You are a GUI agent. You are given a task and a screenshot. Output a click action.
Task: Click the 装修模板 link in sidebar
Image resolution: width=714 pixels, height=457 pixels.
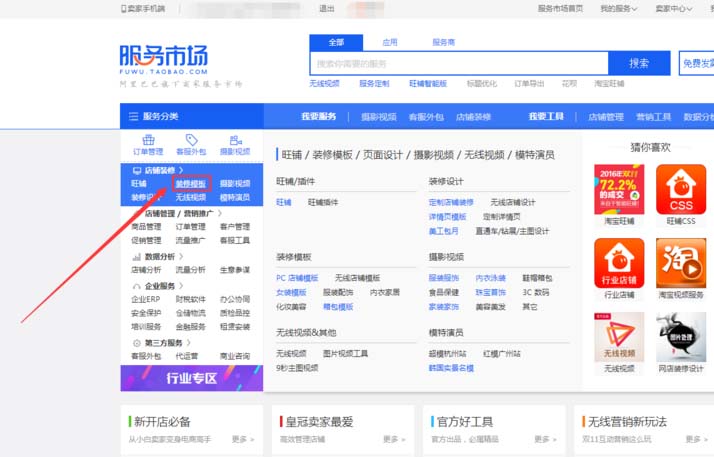[x=191, y=183]
